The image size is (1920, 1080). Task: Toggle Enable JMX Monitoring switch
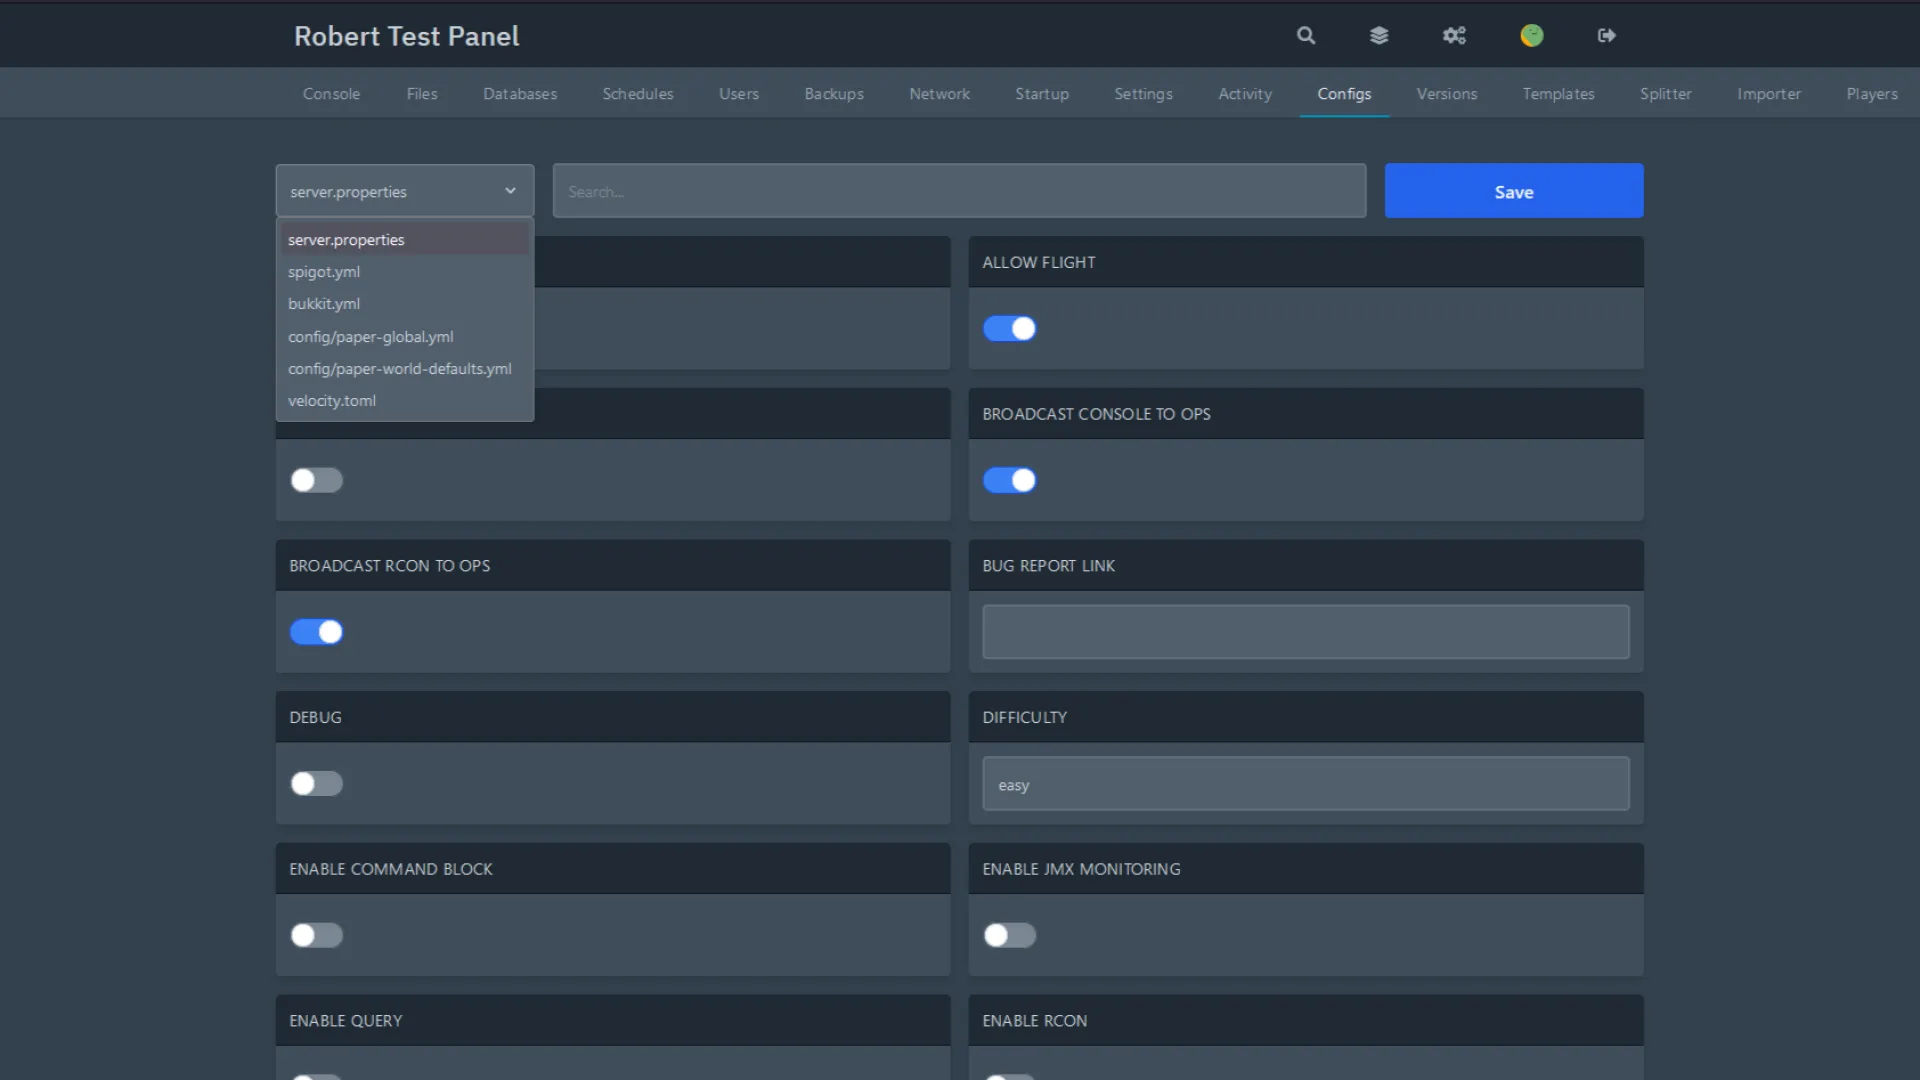pos(1010,936)
